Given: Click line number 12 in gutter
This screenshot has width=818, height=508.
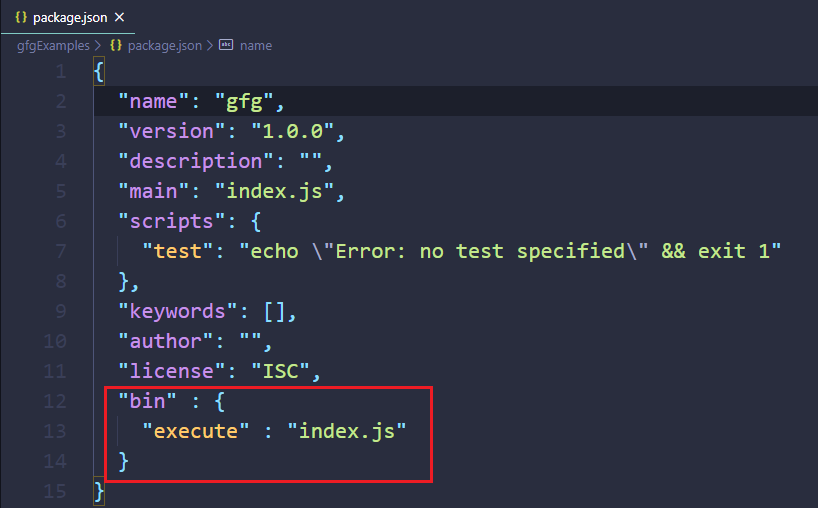Looking at the screenshot, I should [55, 401].
